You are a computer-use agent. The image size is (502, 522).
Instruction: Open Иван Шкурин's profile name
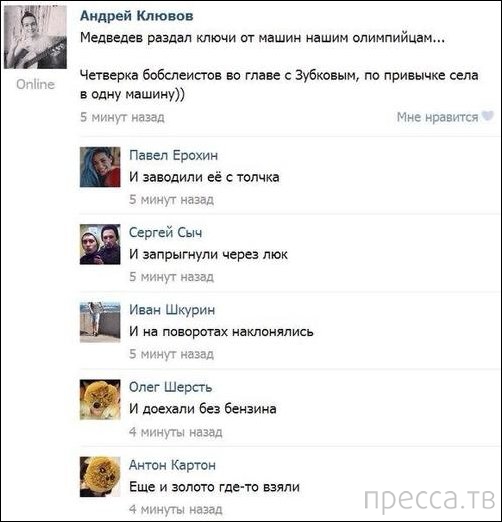click(x=172, y=310)
